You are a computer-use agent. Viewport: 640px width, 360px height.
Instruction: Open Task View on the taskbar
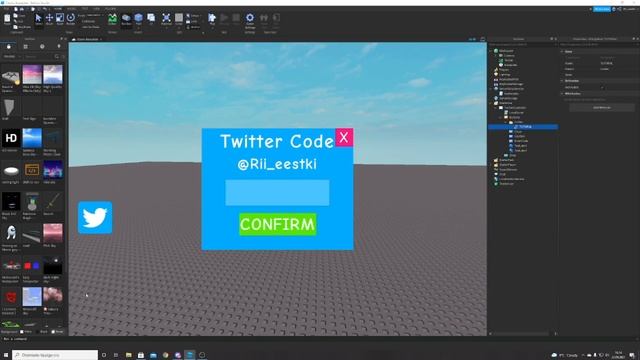click(x=116, y=355)
